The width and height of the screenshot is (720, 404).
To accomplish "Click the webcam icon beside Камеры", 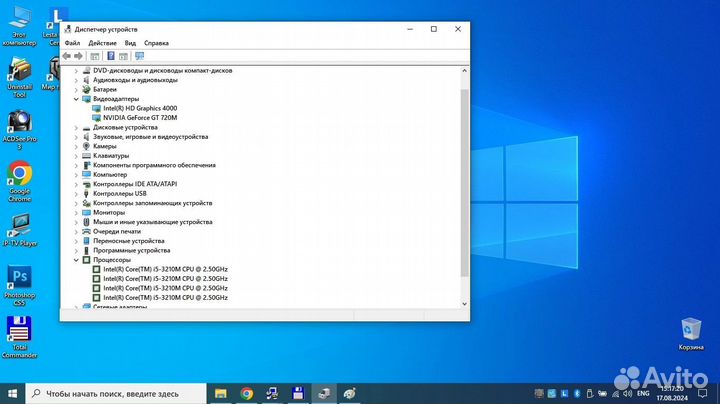I will click(x=86, y=146).
